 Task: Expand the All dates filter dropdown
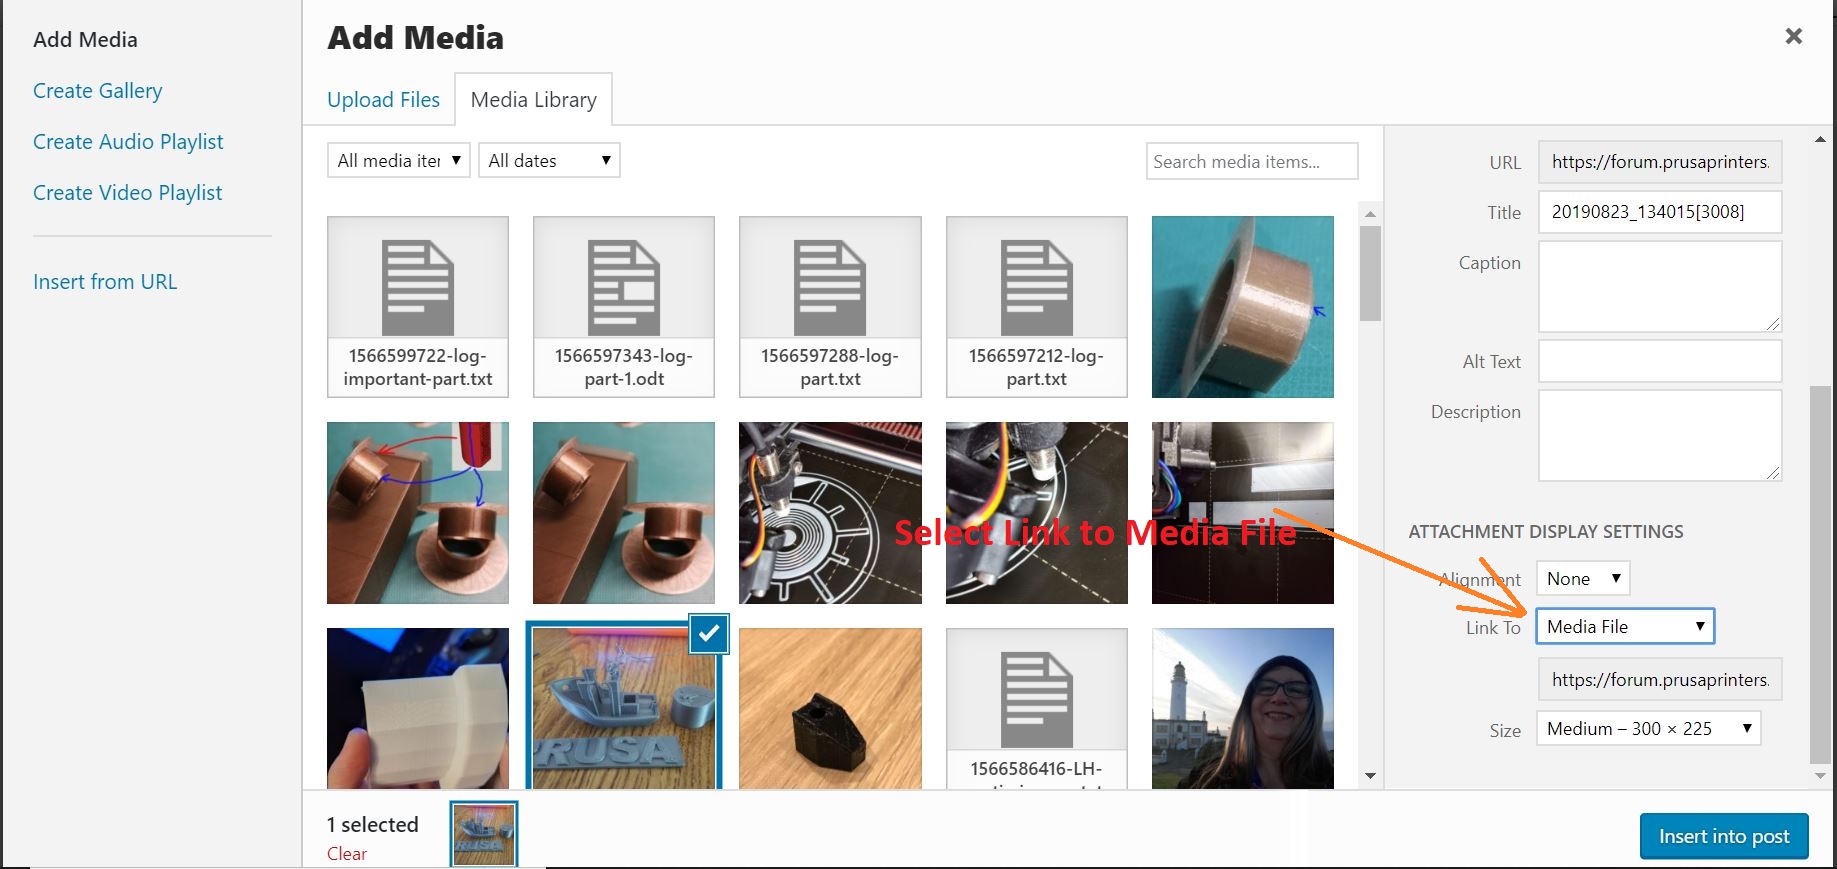click(549, 161)
